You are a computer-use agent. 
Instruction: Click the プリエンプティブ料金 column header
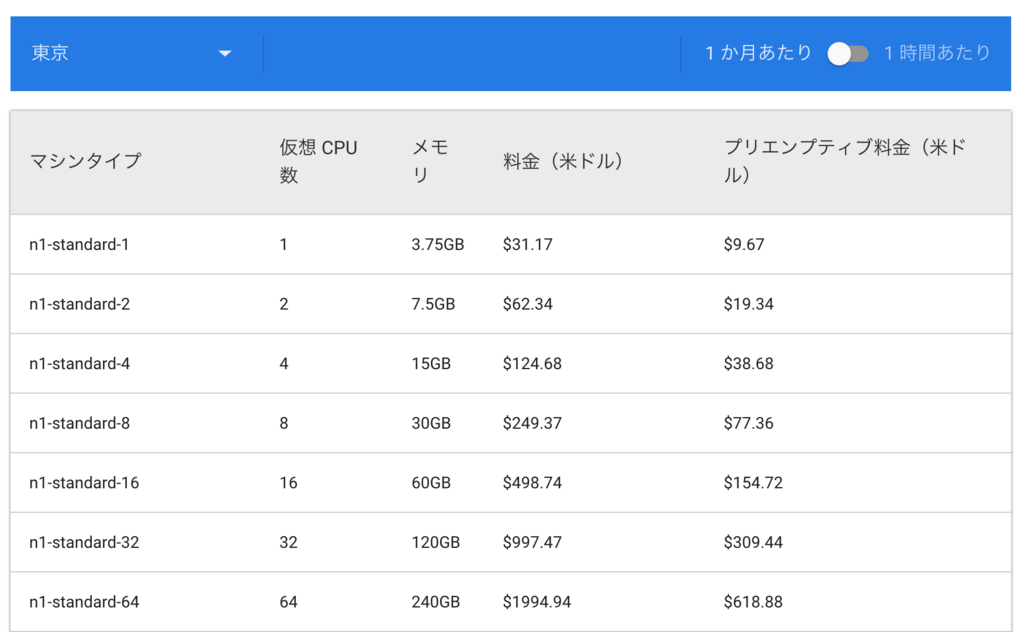coord(845,161)
